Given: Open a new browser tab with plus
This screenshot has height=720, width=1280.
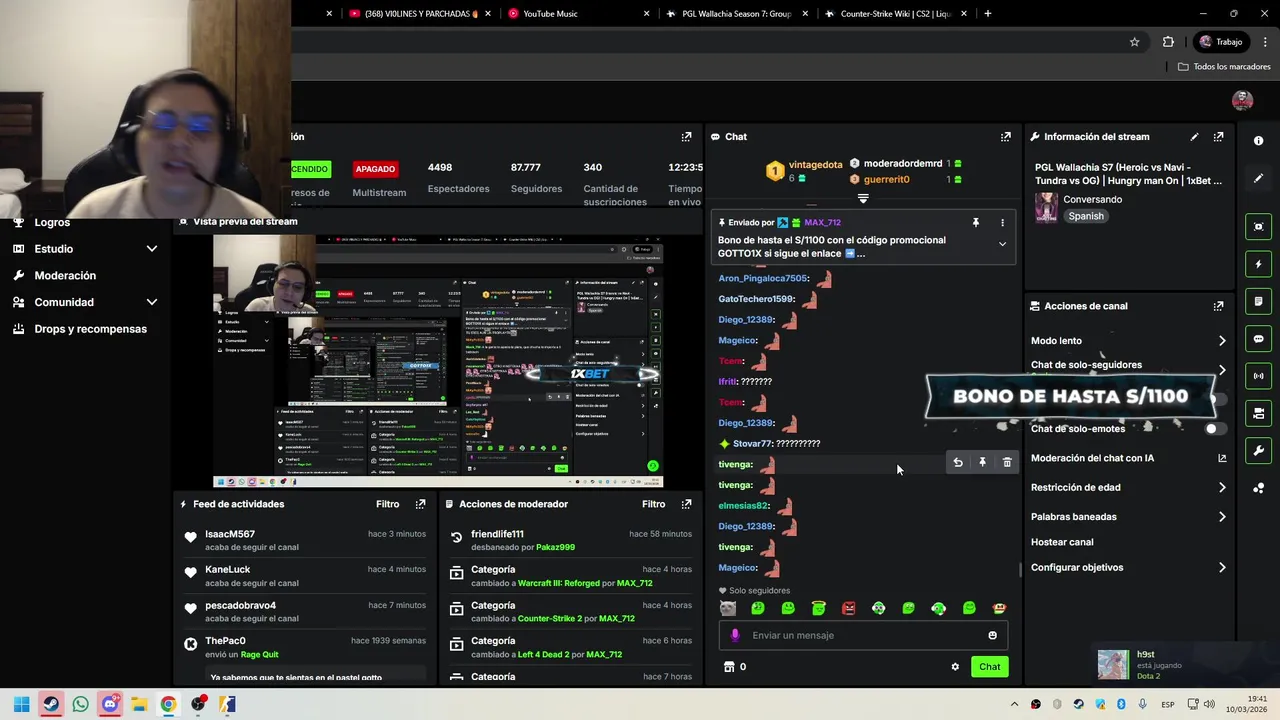Looking at the screenshot, I should pyautogui.click(x=987, y=14).
